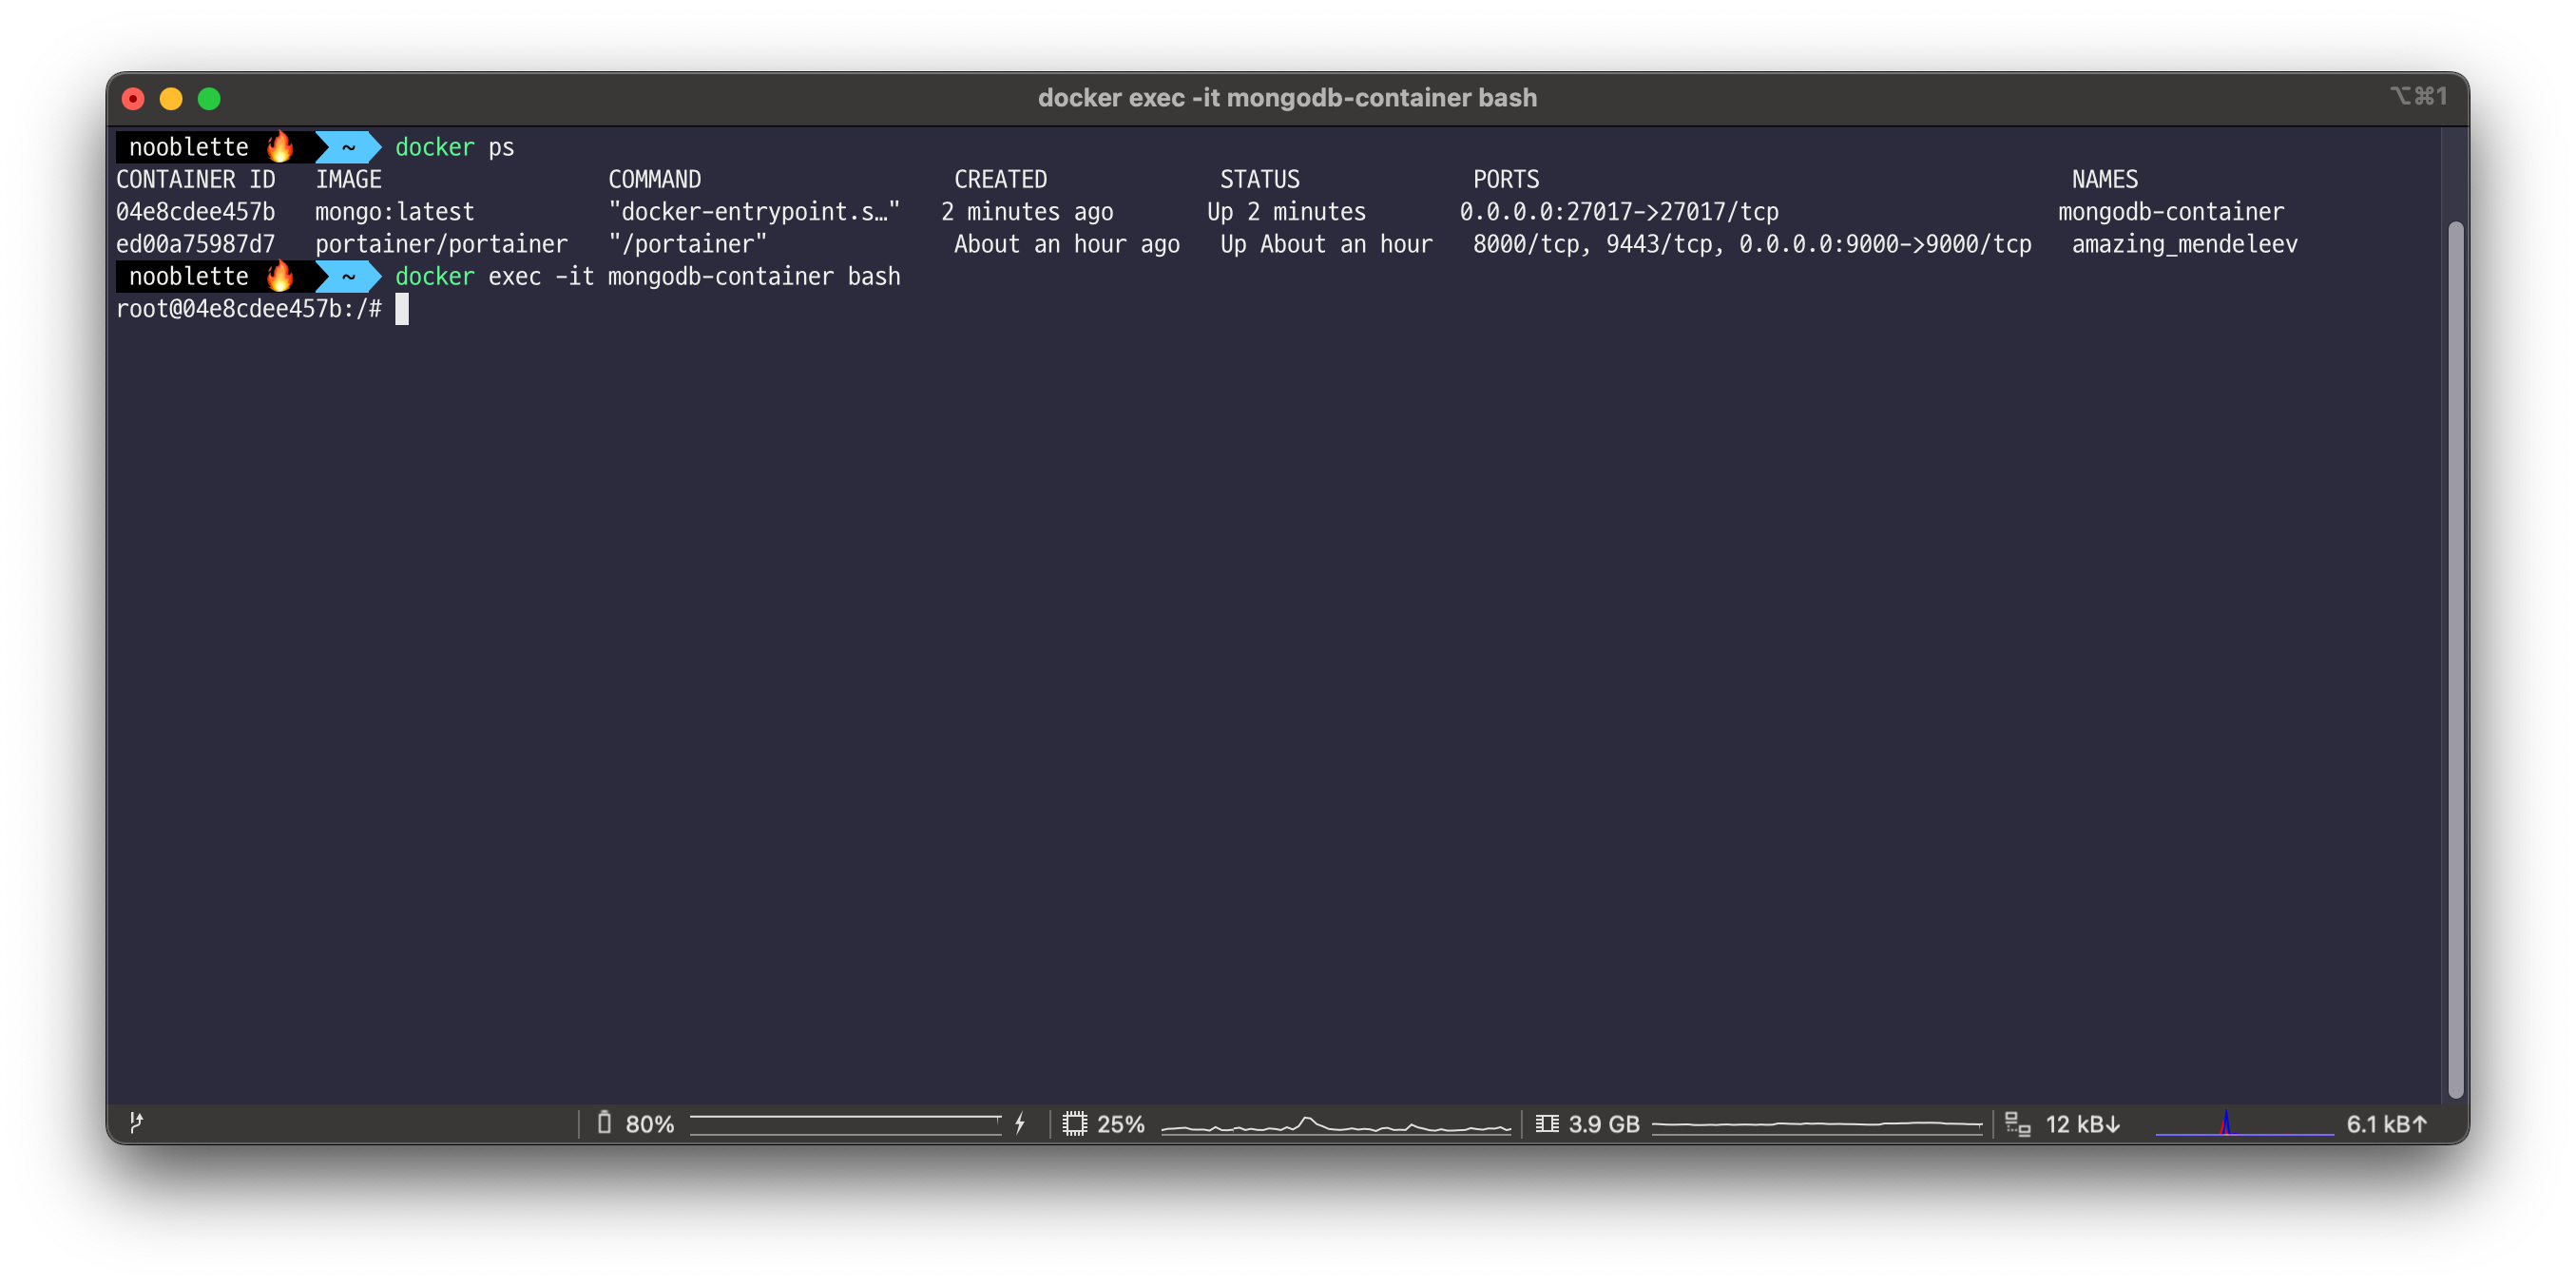Click container ID 04e8cdee457b in the table

195,212
